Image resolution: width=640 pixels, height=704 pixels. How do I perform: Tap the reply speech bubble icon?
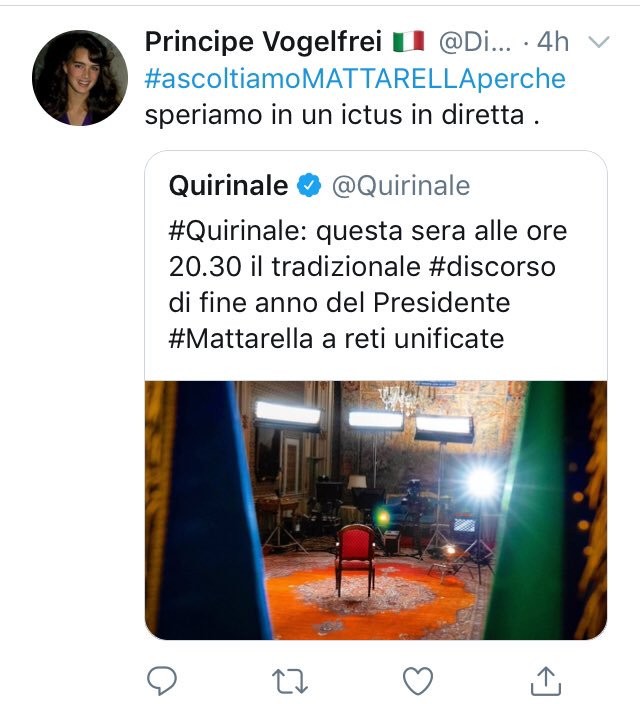pos(162,681)
